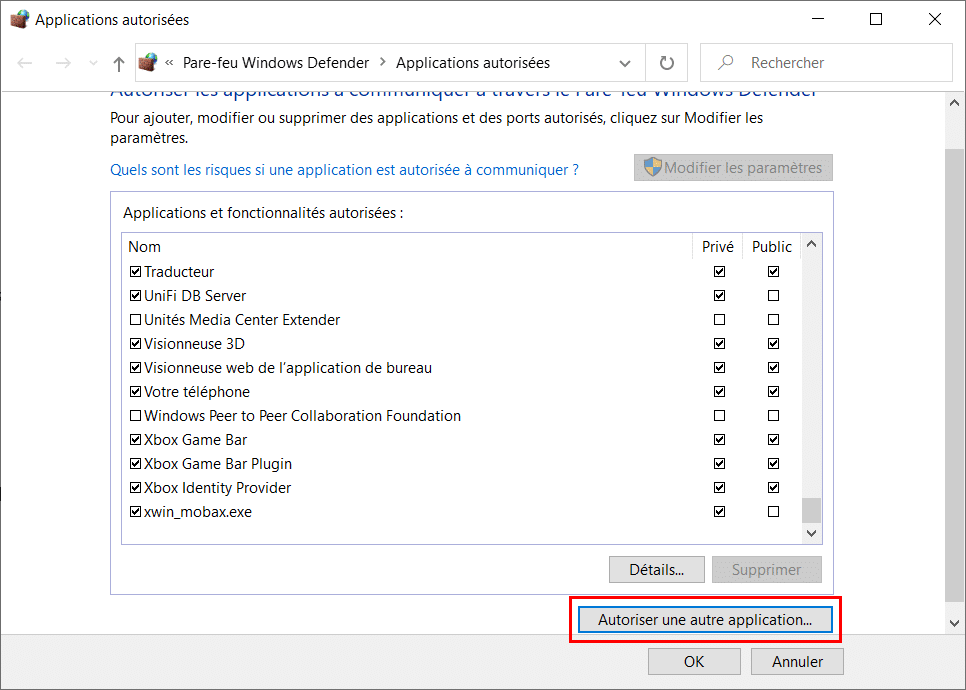
Task: Open the recent locations dropdown arrow
Action: click(93, 63)
